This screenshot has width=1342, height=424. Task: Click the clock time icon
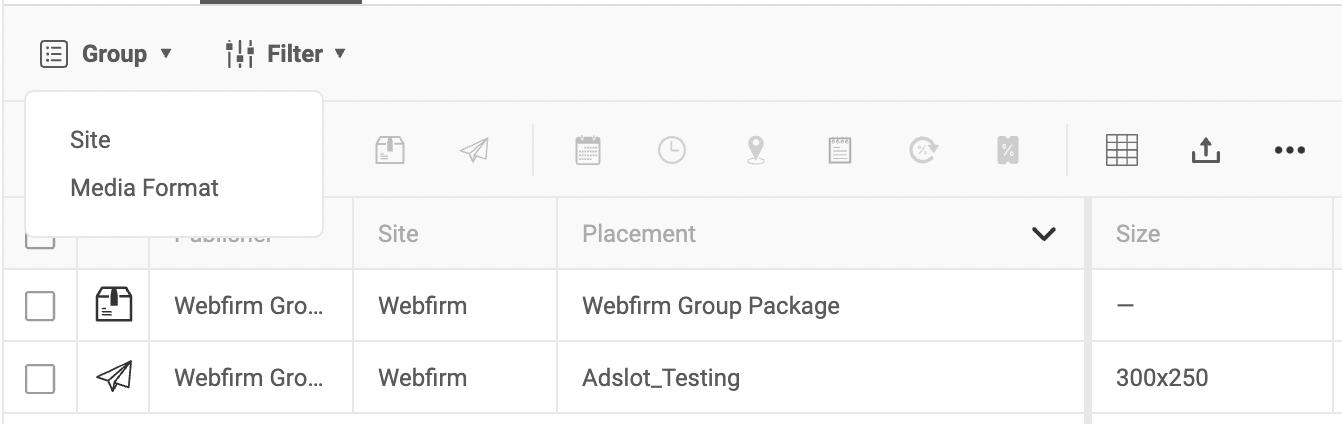(672, 150)
